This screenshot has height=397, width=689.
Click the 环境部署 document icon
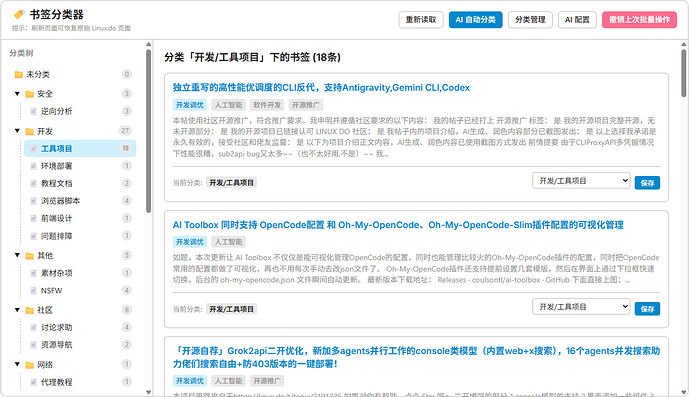click(33, 166)
